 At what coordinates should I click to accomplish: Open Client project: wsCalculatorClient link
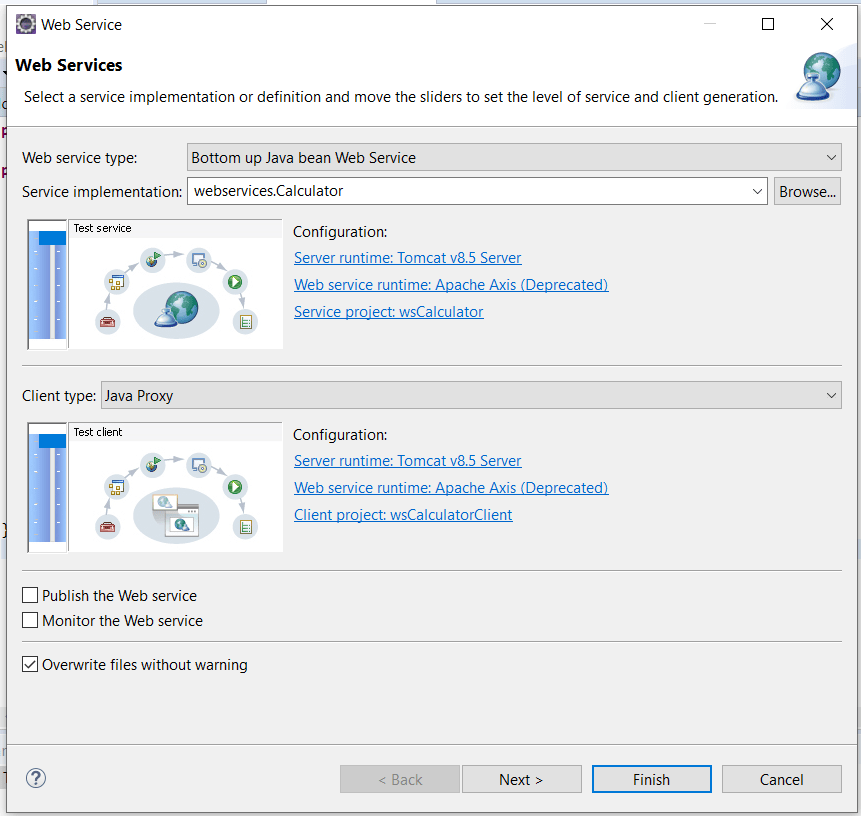403,515
